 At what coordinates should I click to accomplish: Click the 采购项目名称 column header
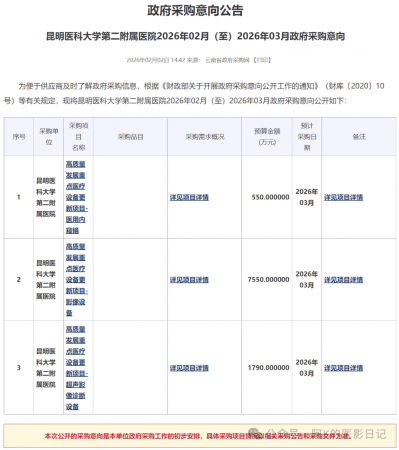click(x=78, y=137)
